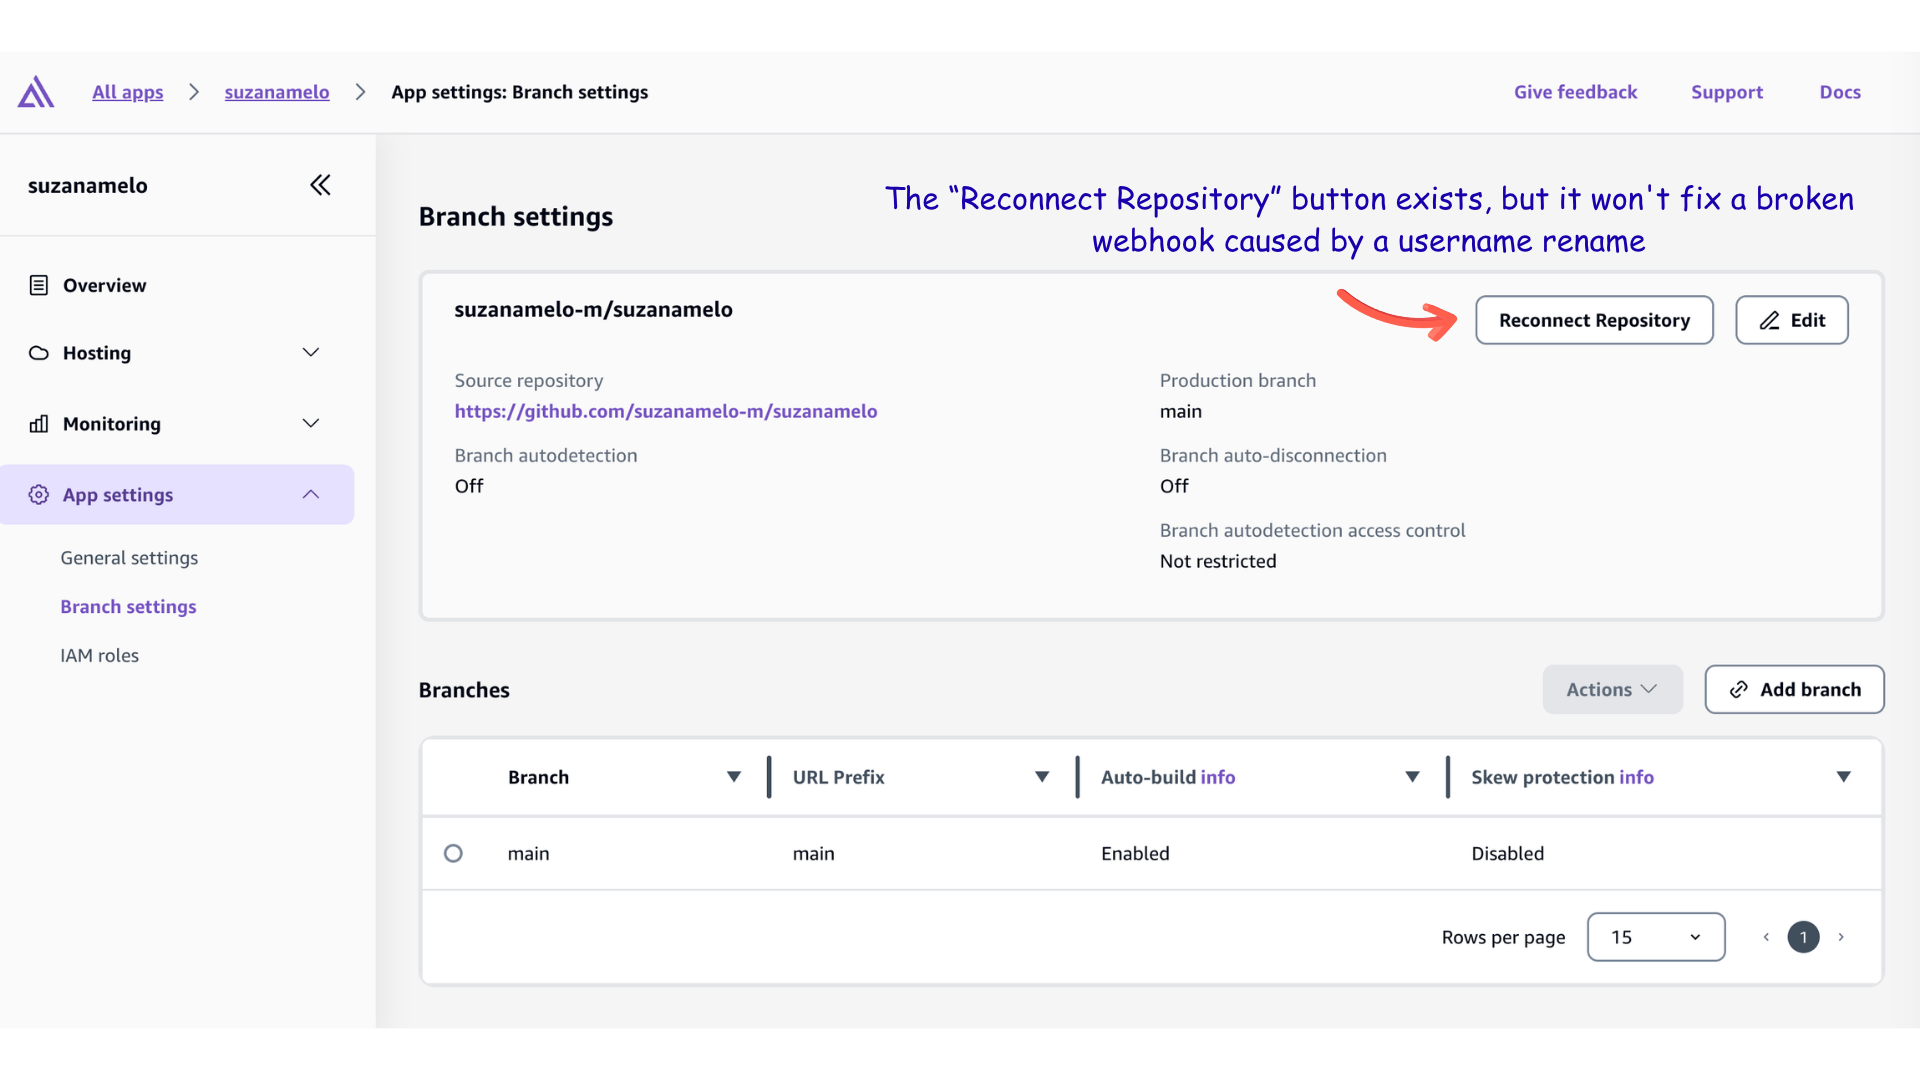Click the Branch autodetection 'Off' value
The width and height of the screenshot is (1920, 1080).
469,486
